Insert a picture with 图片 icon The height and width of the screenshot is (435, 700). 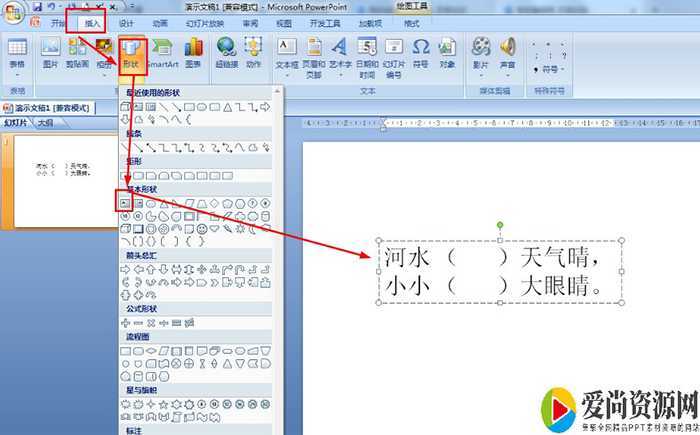click(50, 52)
